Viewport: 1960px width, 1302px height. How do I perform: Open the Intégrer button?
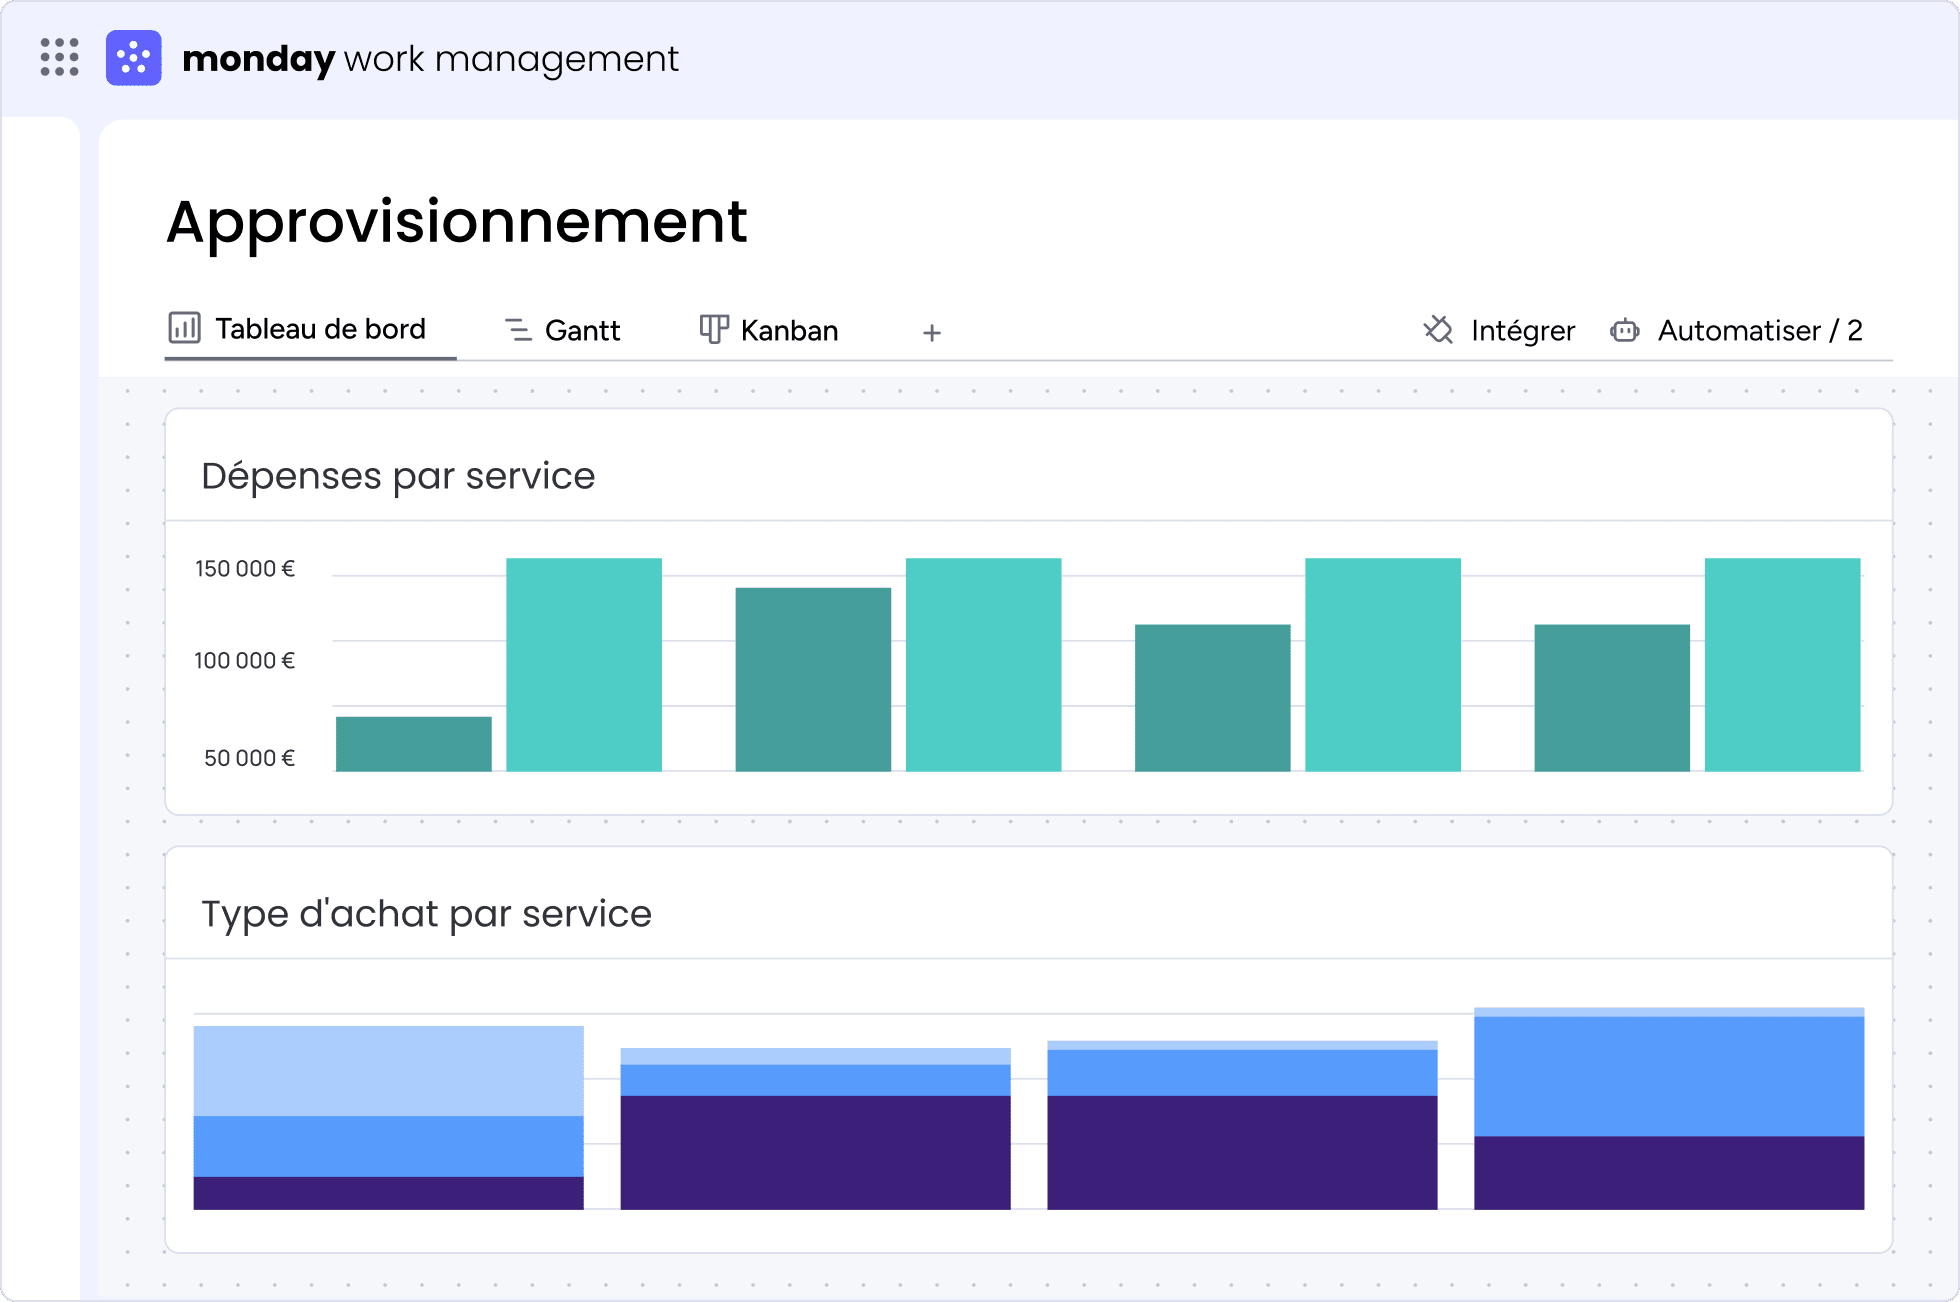click(1499, 330)
